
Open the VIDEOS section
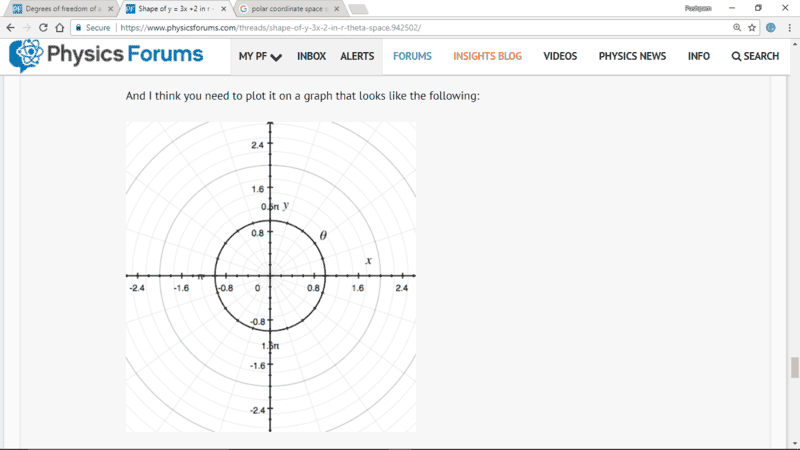click(560, 56)
